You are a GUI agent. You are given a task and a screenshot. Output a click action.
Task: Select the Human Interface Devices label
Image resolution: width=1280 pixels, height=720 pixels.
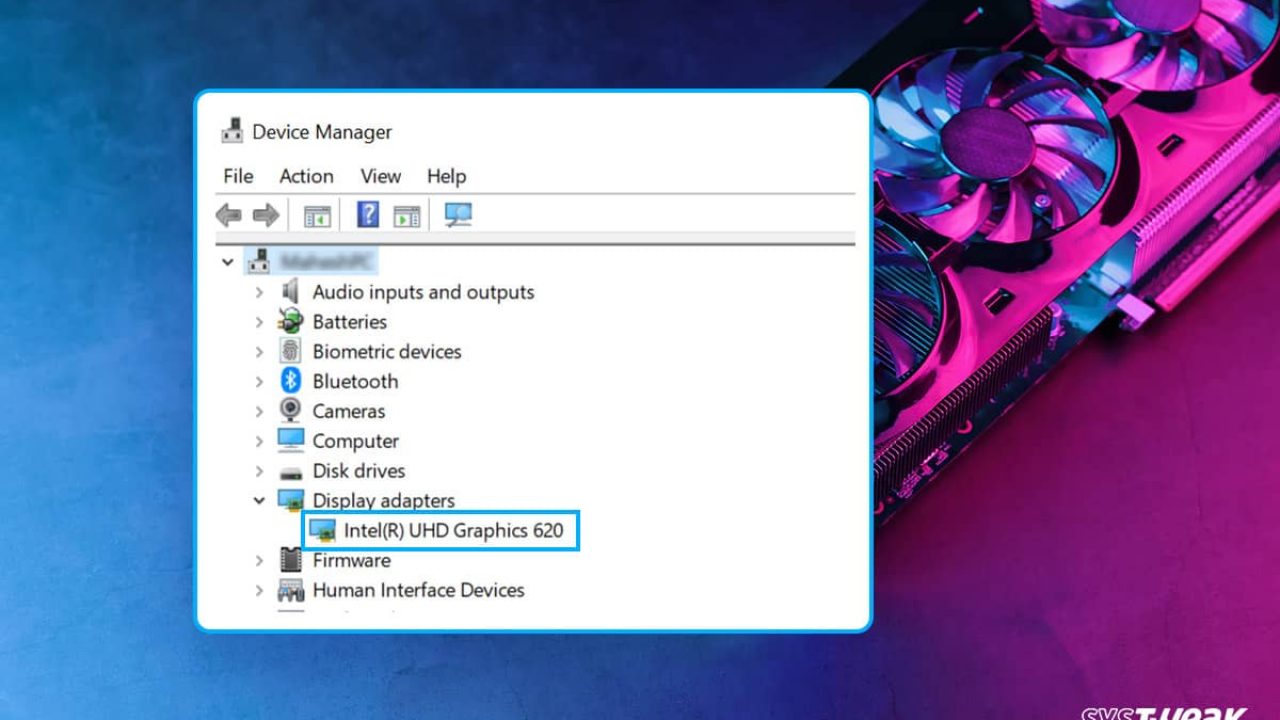point(418,590)
